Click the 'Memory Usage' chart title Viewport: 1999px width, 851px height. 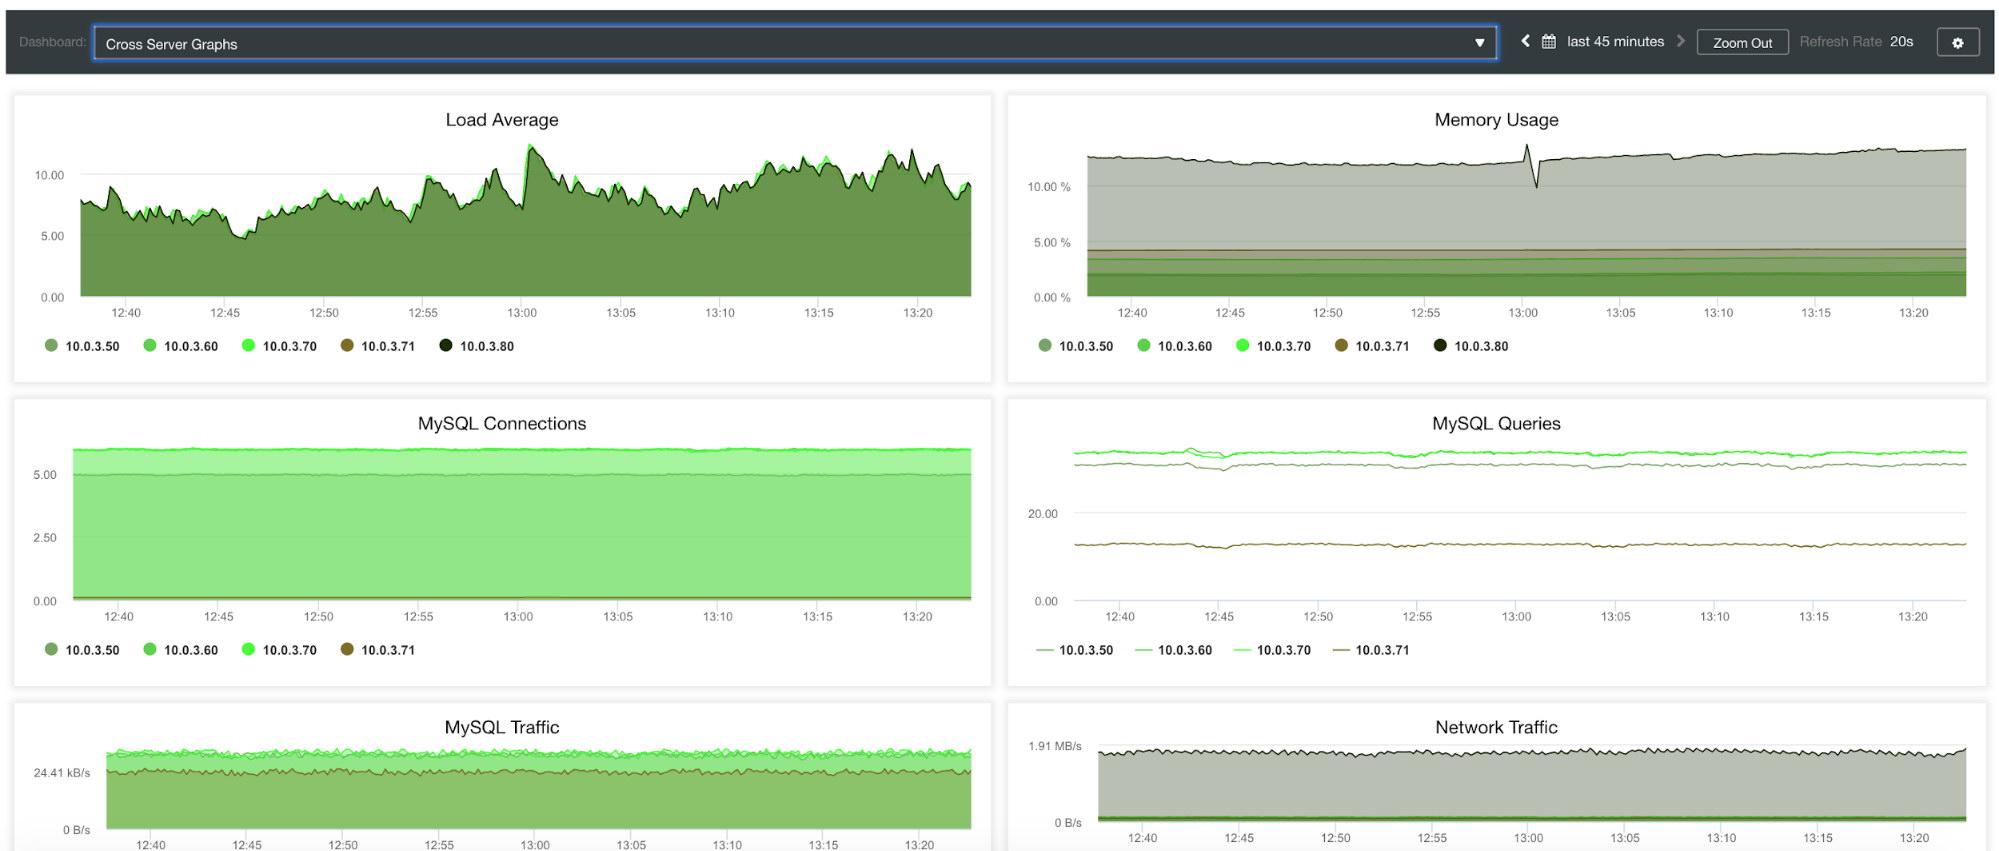(x=1496, y=120)
